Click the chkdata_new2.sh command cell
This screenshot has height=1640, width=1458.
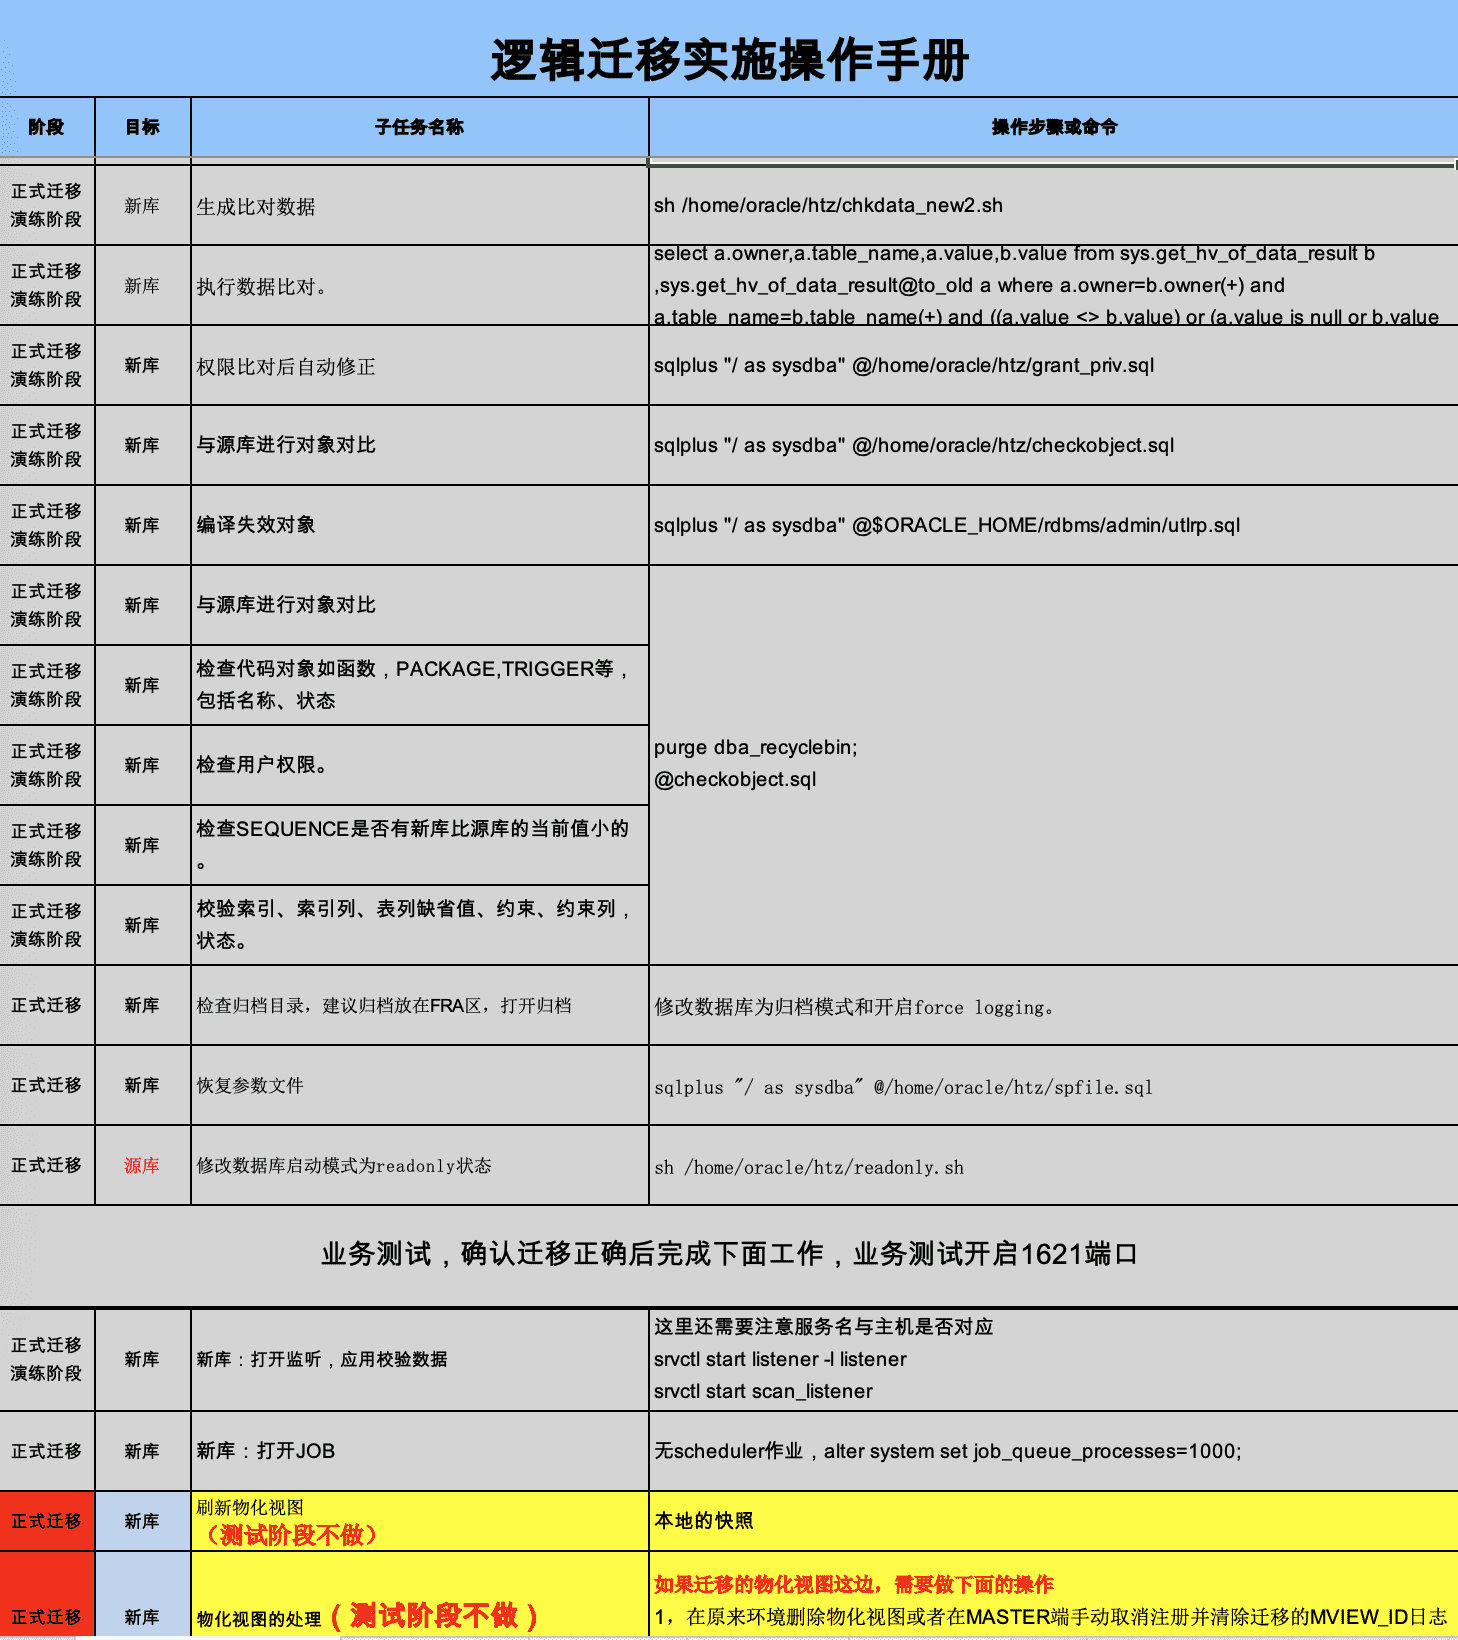1052,206
